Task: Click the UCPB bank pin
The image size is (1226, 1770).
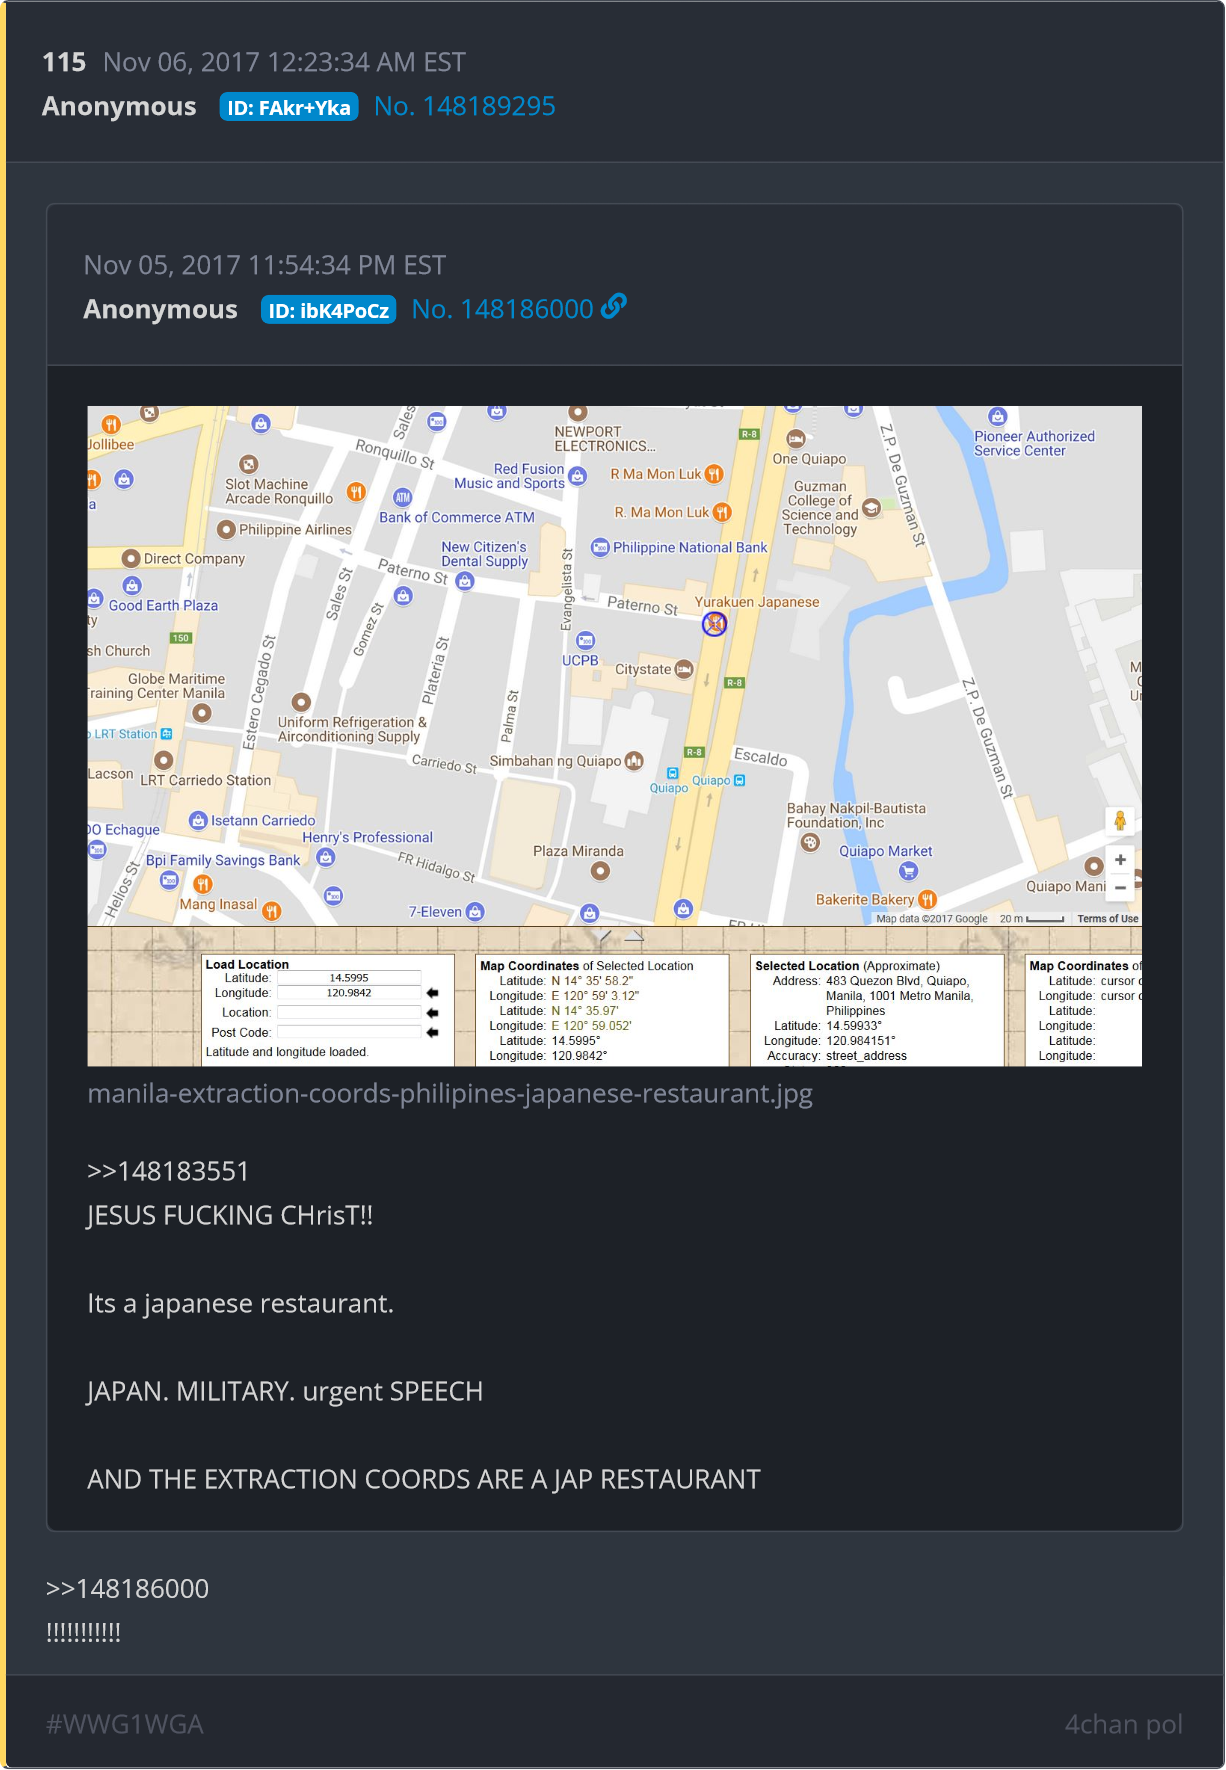Action: [586, 641]
